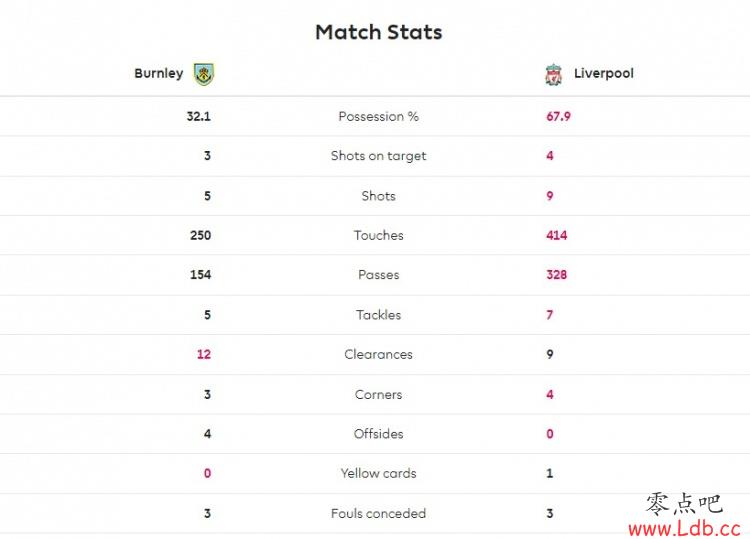This screenshot has width=750, height=539.
Task: Click Burnley's 154 passes value
Action: (200, 275)
